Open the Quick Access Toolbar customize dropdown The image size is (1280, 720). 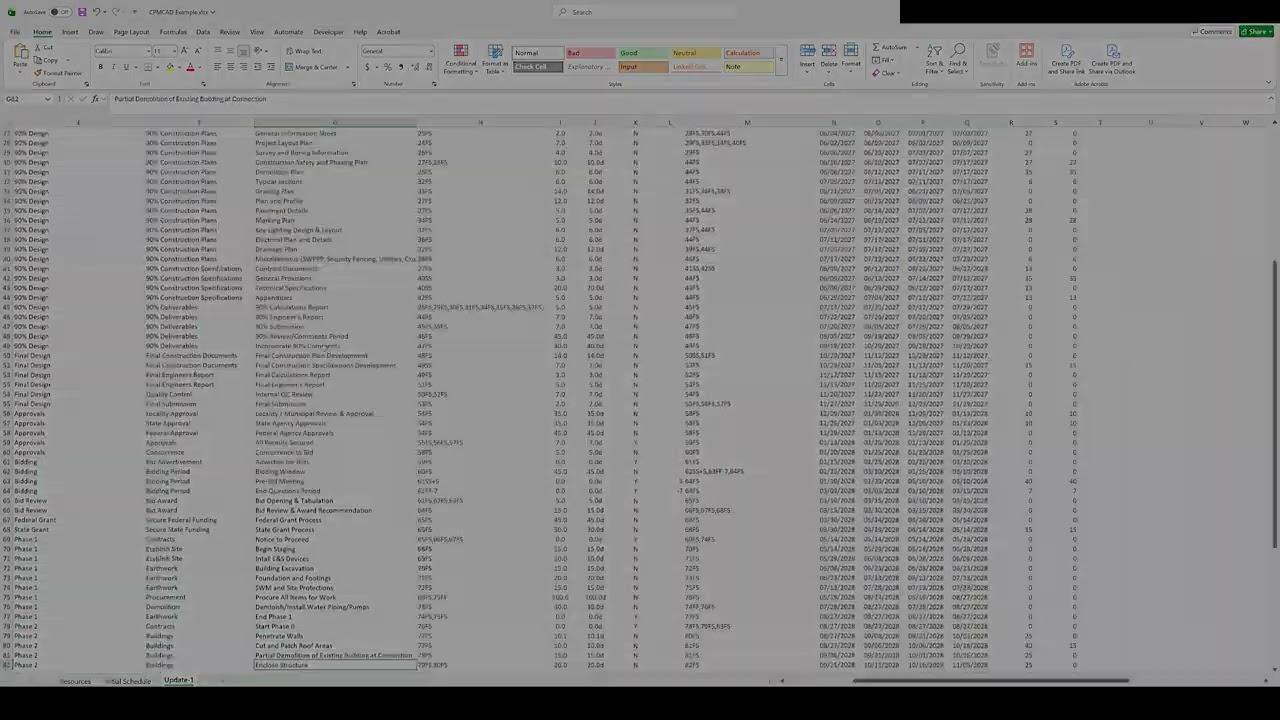136,12
